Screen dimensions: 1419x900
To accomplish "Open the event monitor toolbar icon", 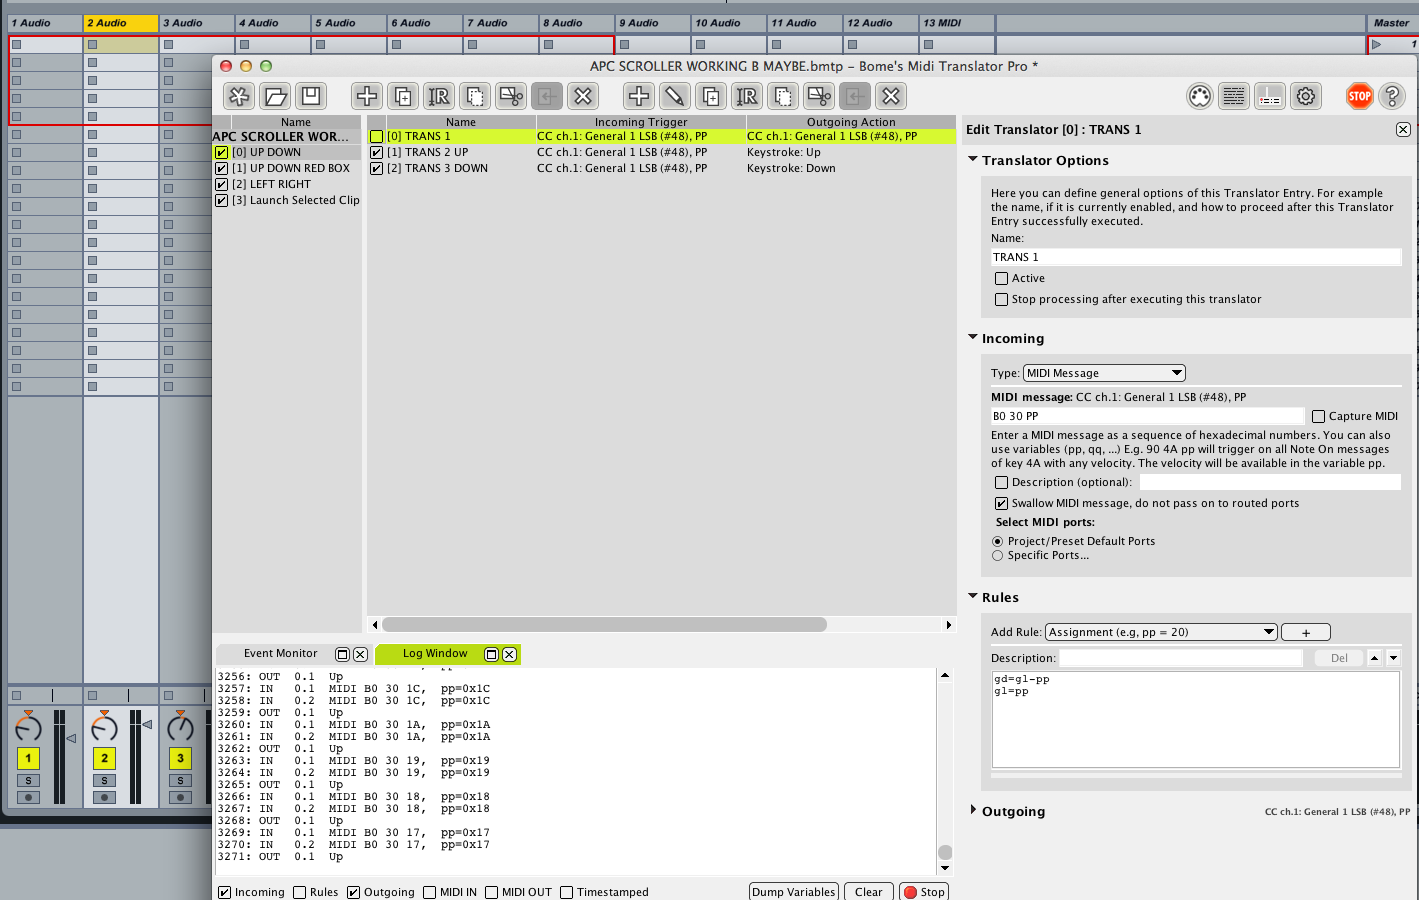I will pos(1270,96).
